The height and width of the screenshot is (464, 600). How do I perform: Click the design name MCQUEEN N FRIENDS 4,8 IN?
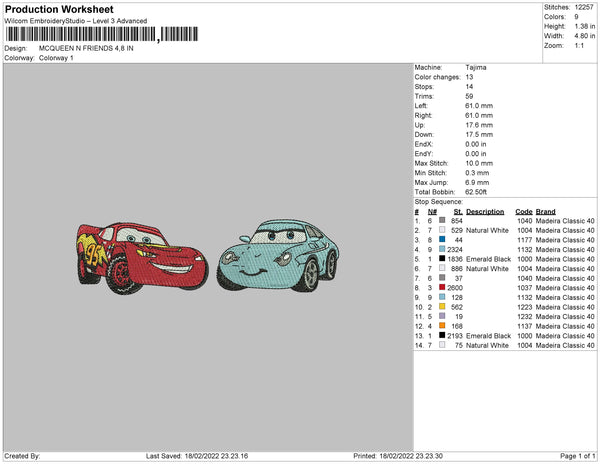click(86, 49)
